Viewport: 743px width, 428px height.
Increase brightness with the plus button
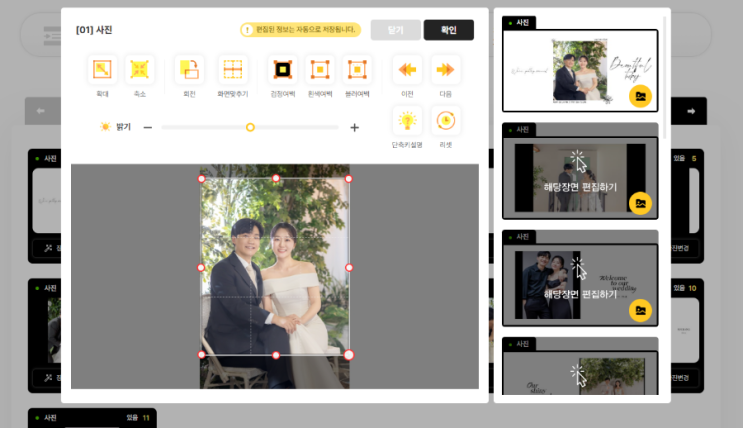[354, 127]
